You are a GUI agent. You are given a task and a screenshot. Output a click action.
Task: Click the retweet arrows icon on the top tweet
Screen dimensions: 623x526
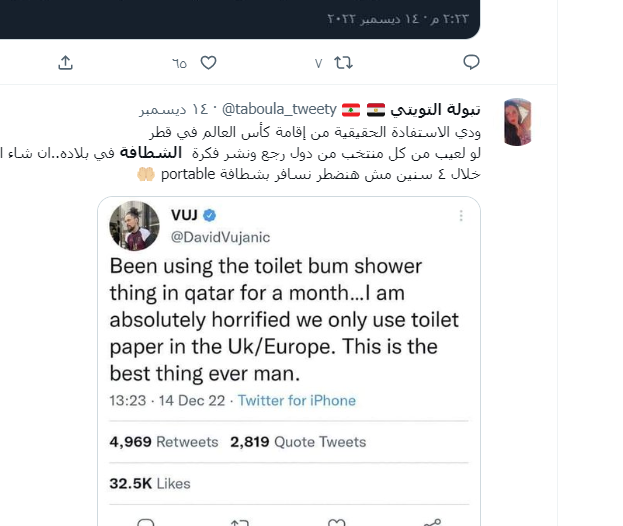point(343,62)
